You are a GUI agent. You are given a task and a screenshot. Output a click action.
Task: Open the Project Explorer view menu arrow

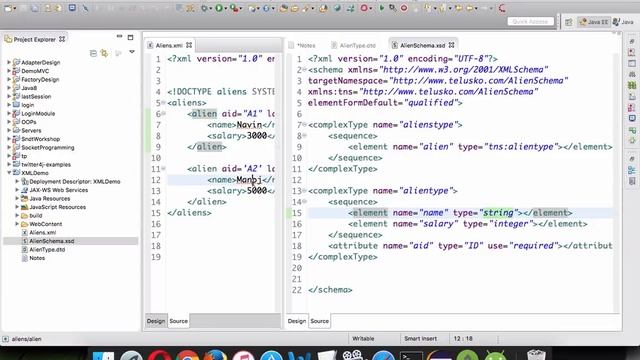point(132,52)
